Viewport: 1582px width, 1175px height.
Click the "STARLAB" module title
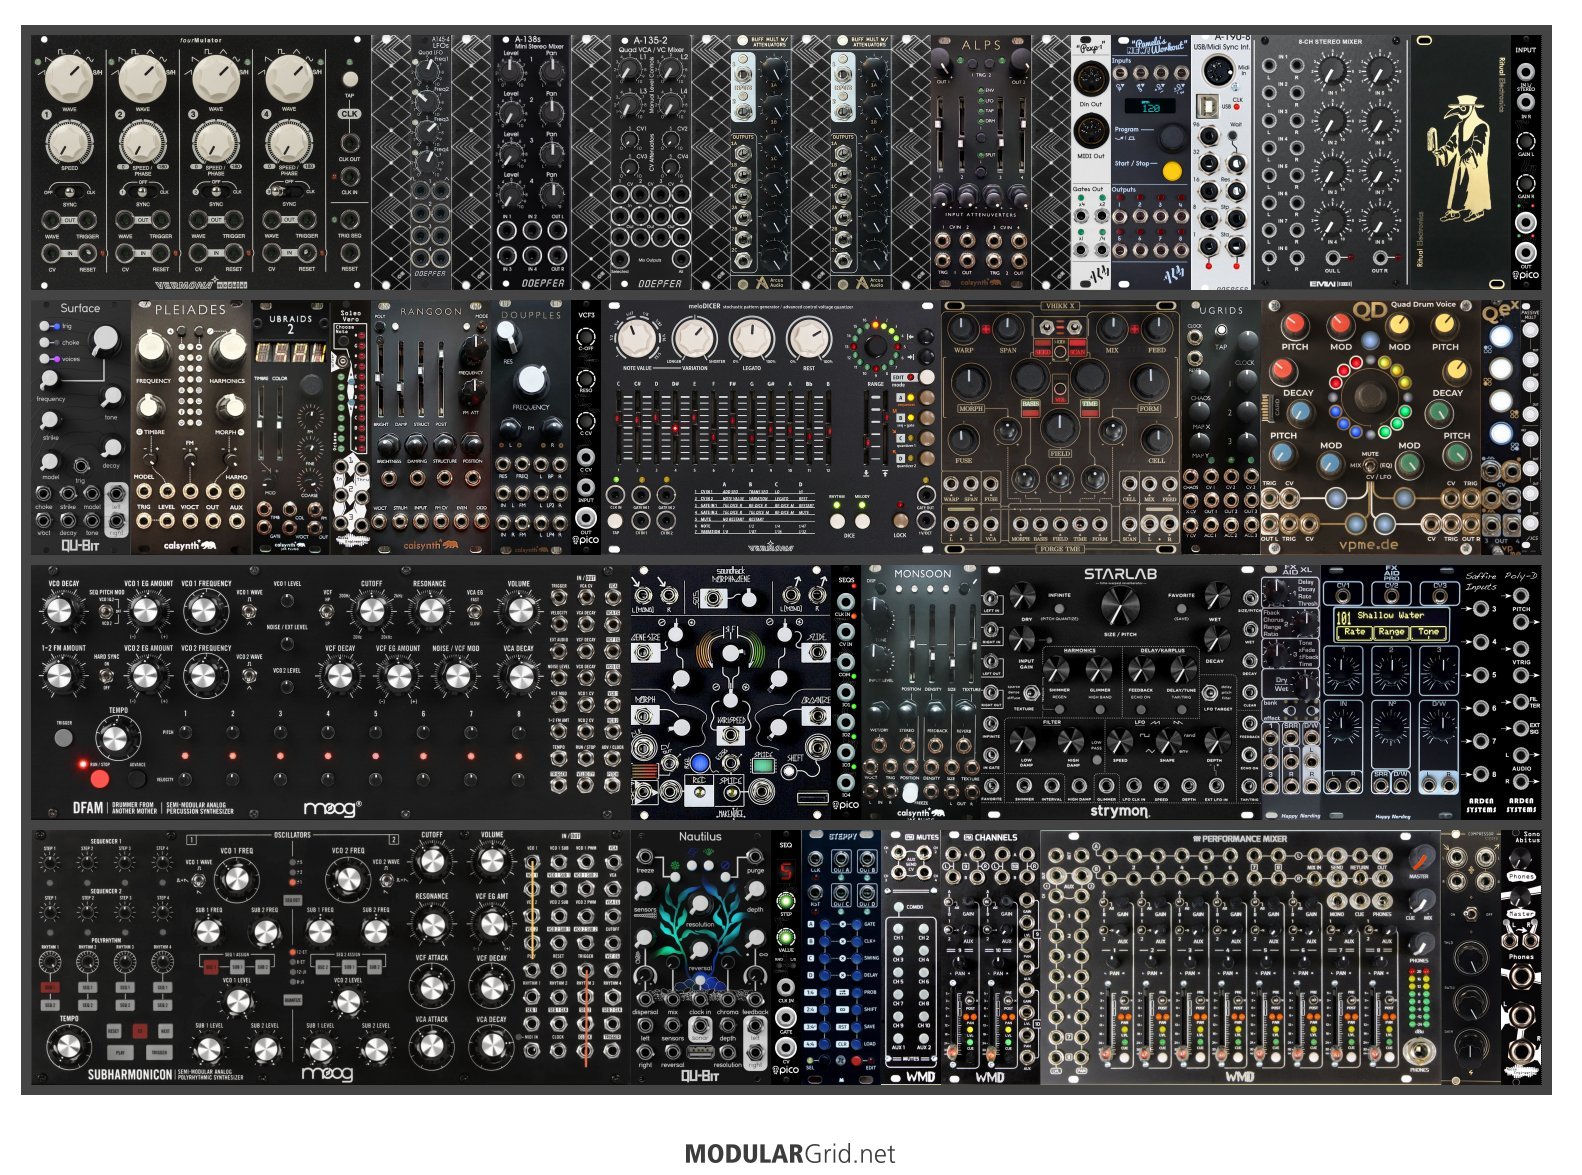1120,574
